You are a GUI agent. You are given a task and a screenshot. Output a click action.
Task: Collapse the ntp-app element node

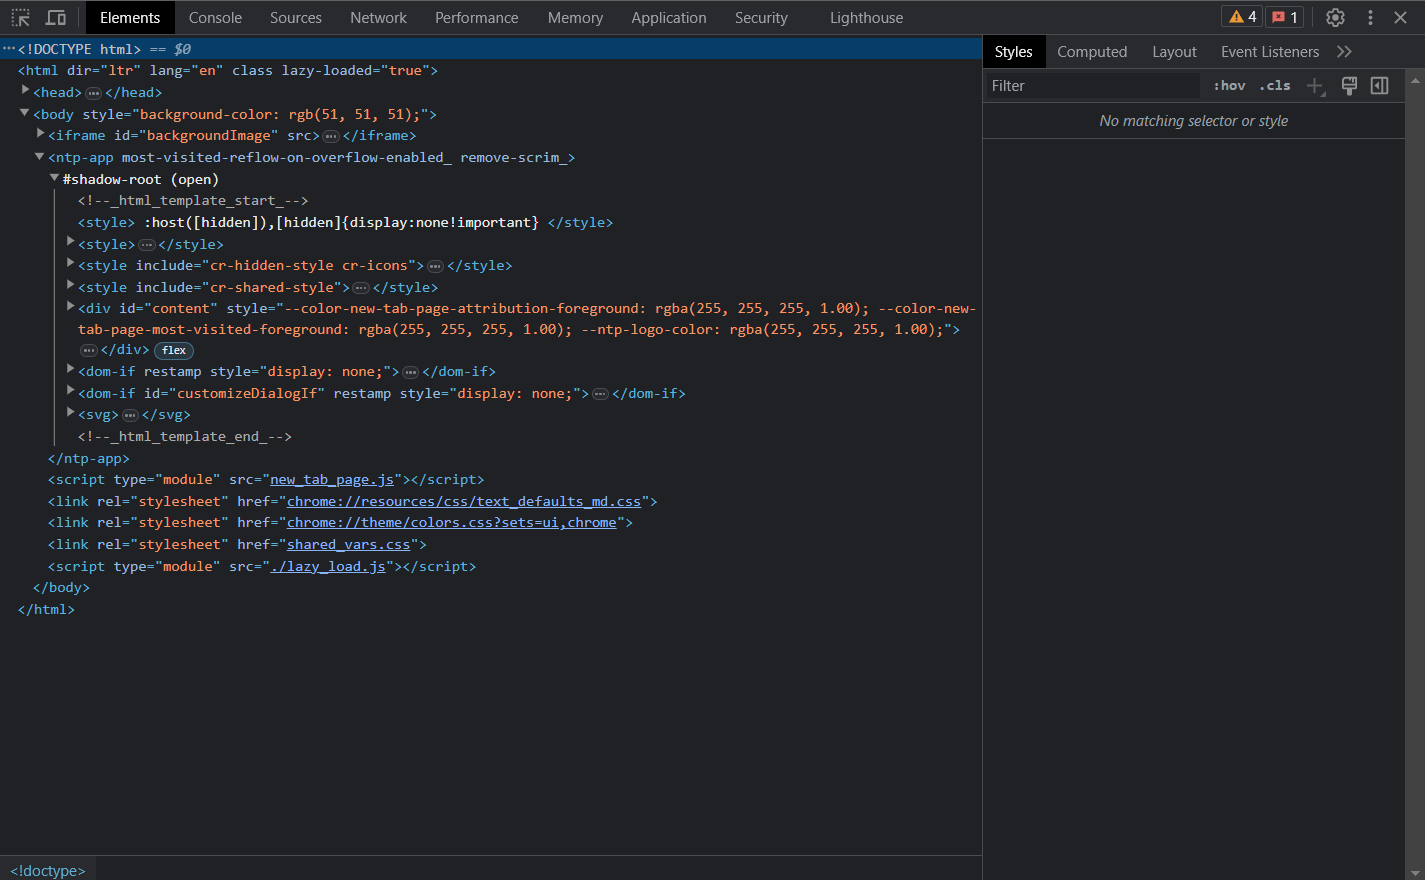coord(40,157)
